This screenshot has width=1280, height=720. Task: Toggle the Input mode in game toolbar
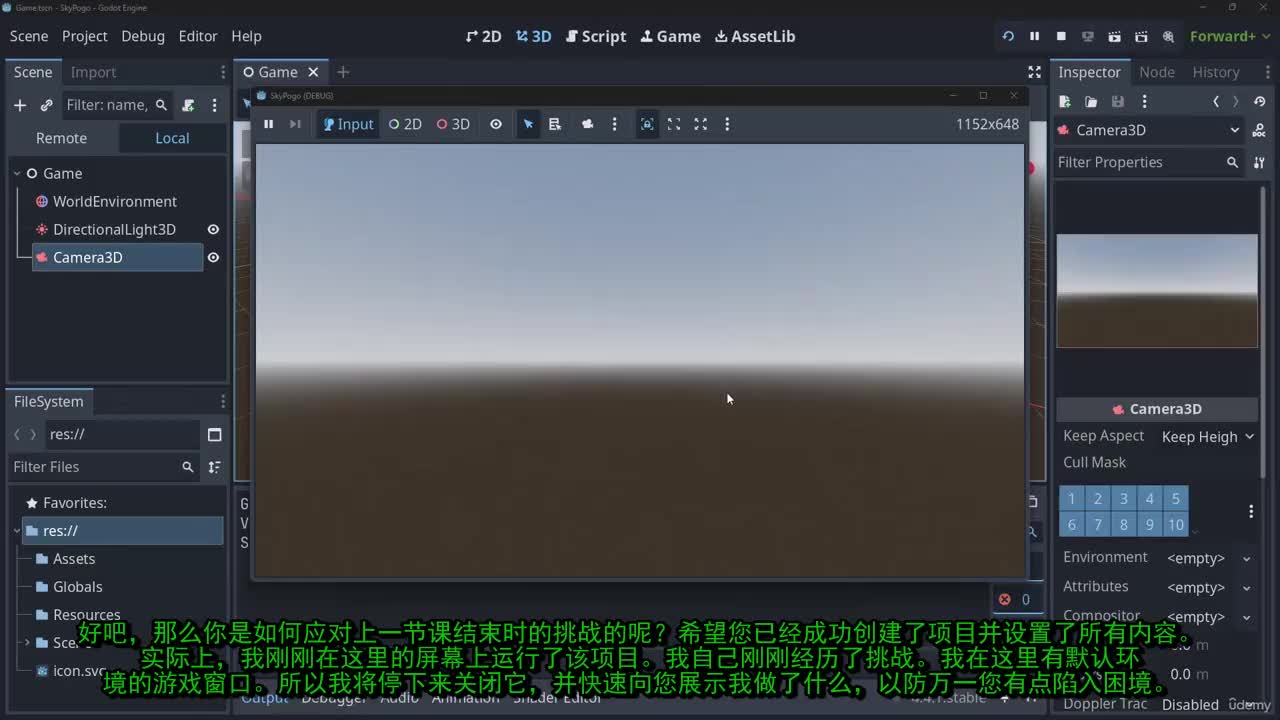[x=348, y=124]
